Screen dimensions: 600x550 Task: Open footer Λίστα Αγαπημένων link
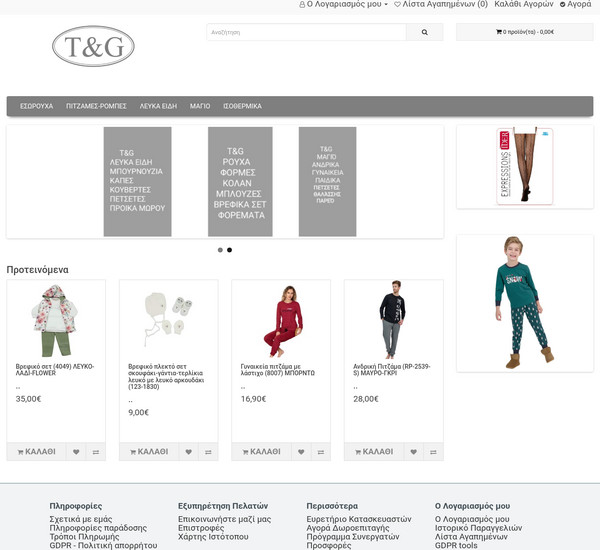(x=471, y=537)
